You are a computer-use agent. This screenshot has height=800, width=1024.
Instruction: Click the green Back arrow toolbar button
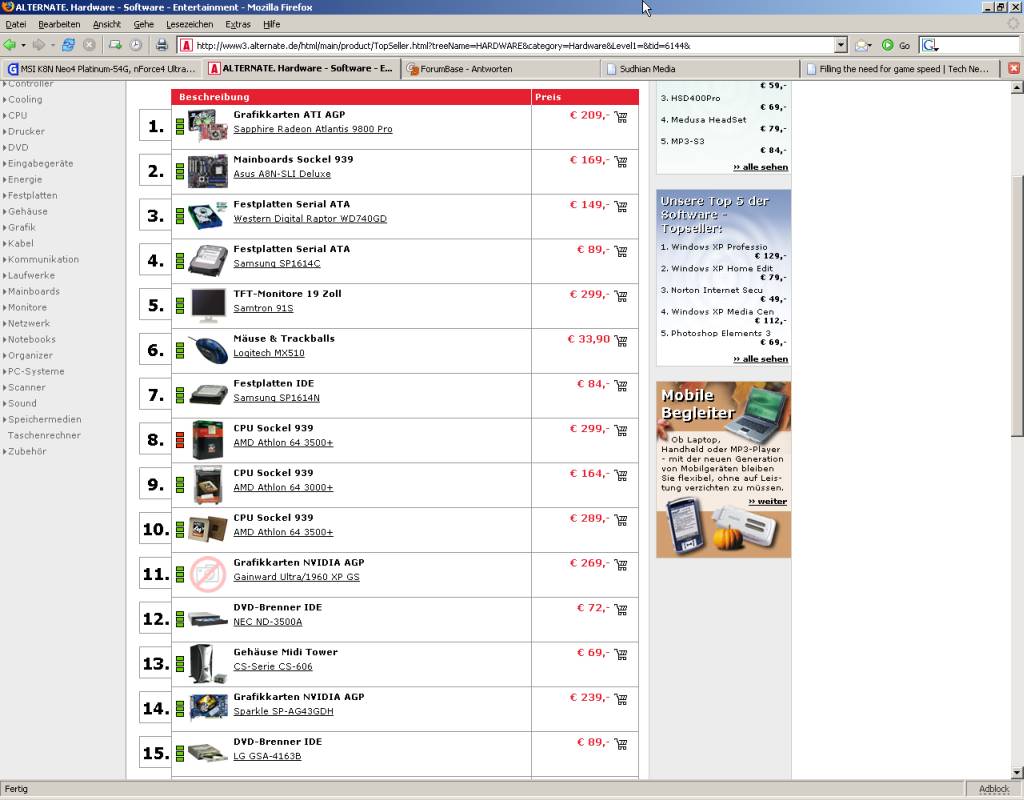coord(9,45)
